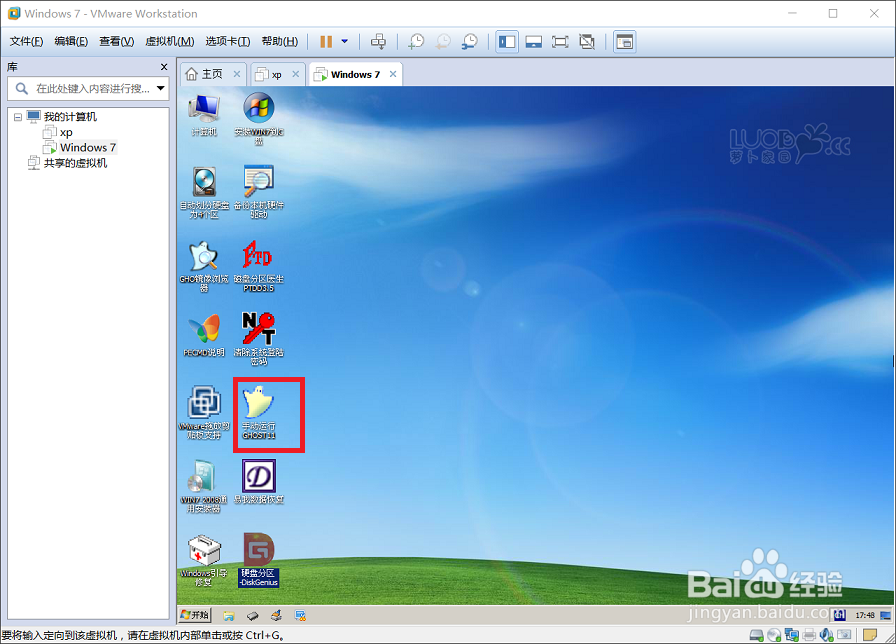Select the 备份本机硬件驱动 icon
Viewport: 896px width, 644px height.
259,193
